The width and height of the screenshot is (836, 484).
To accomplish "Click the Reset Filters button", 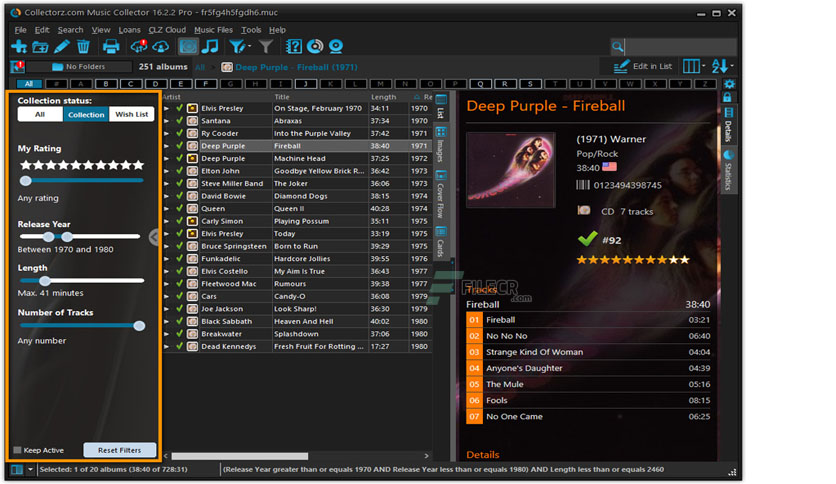I will coord(119,450).
